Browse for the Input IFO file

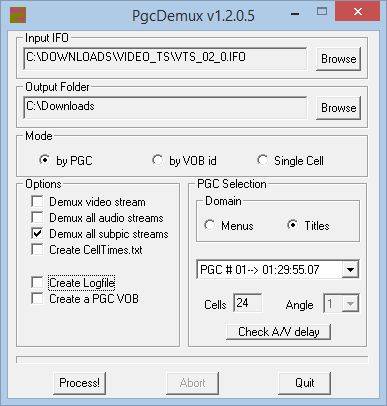[x=338, y=59]
